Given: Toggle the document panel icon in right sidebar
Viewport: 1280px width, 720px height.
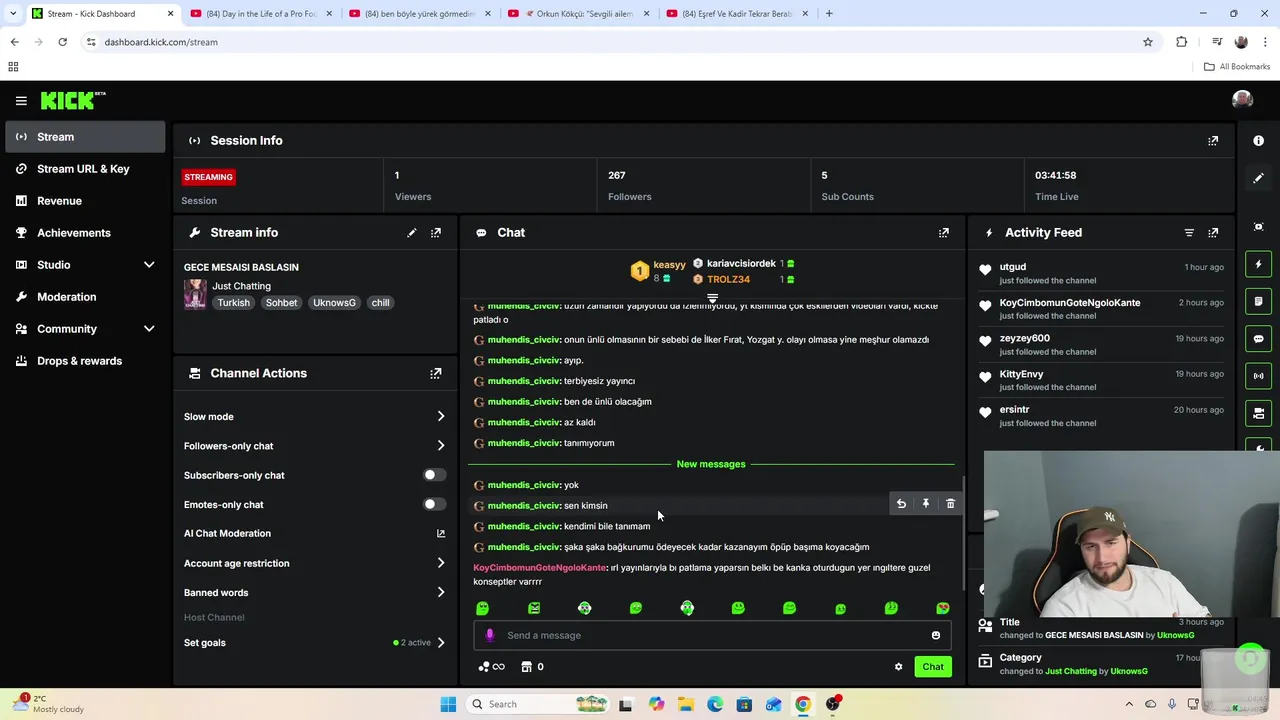Looking at the screenshot, I should point(1258,301).
